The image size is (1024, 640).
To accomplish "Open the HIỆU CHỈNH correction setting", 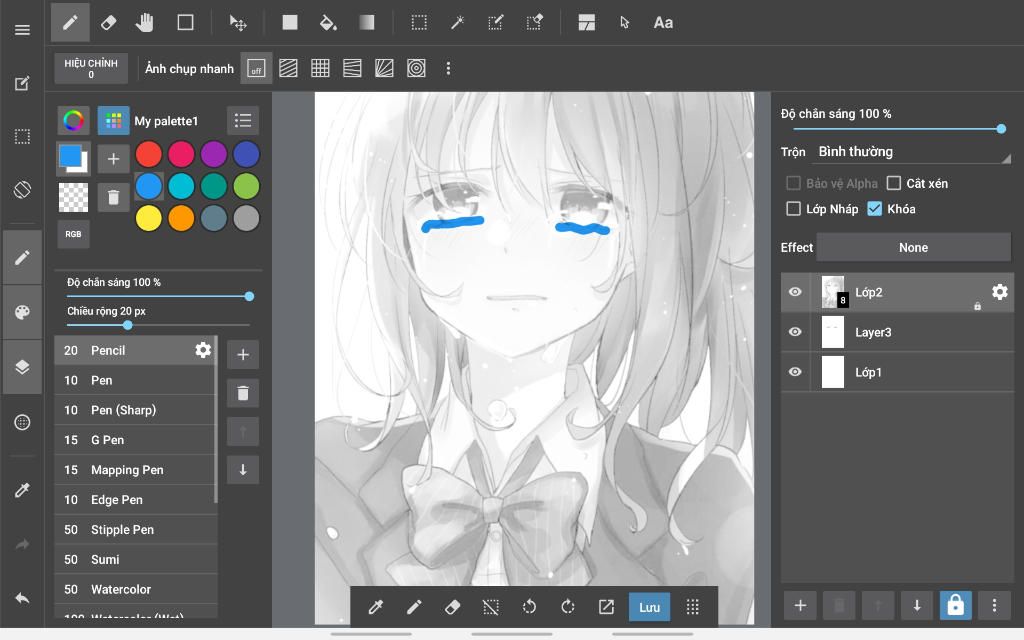I will tap(91, 69).
